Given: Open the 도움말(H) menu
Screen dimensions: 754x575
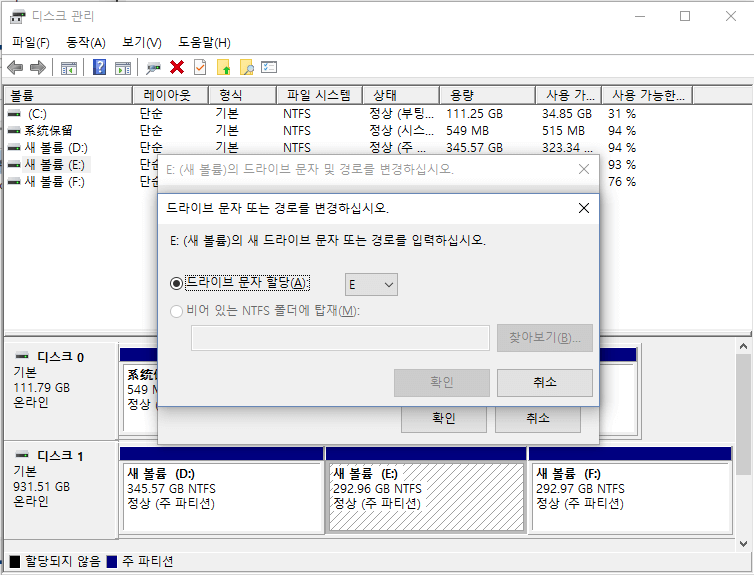Looking at the screenshot, I should point(204,43).
